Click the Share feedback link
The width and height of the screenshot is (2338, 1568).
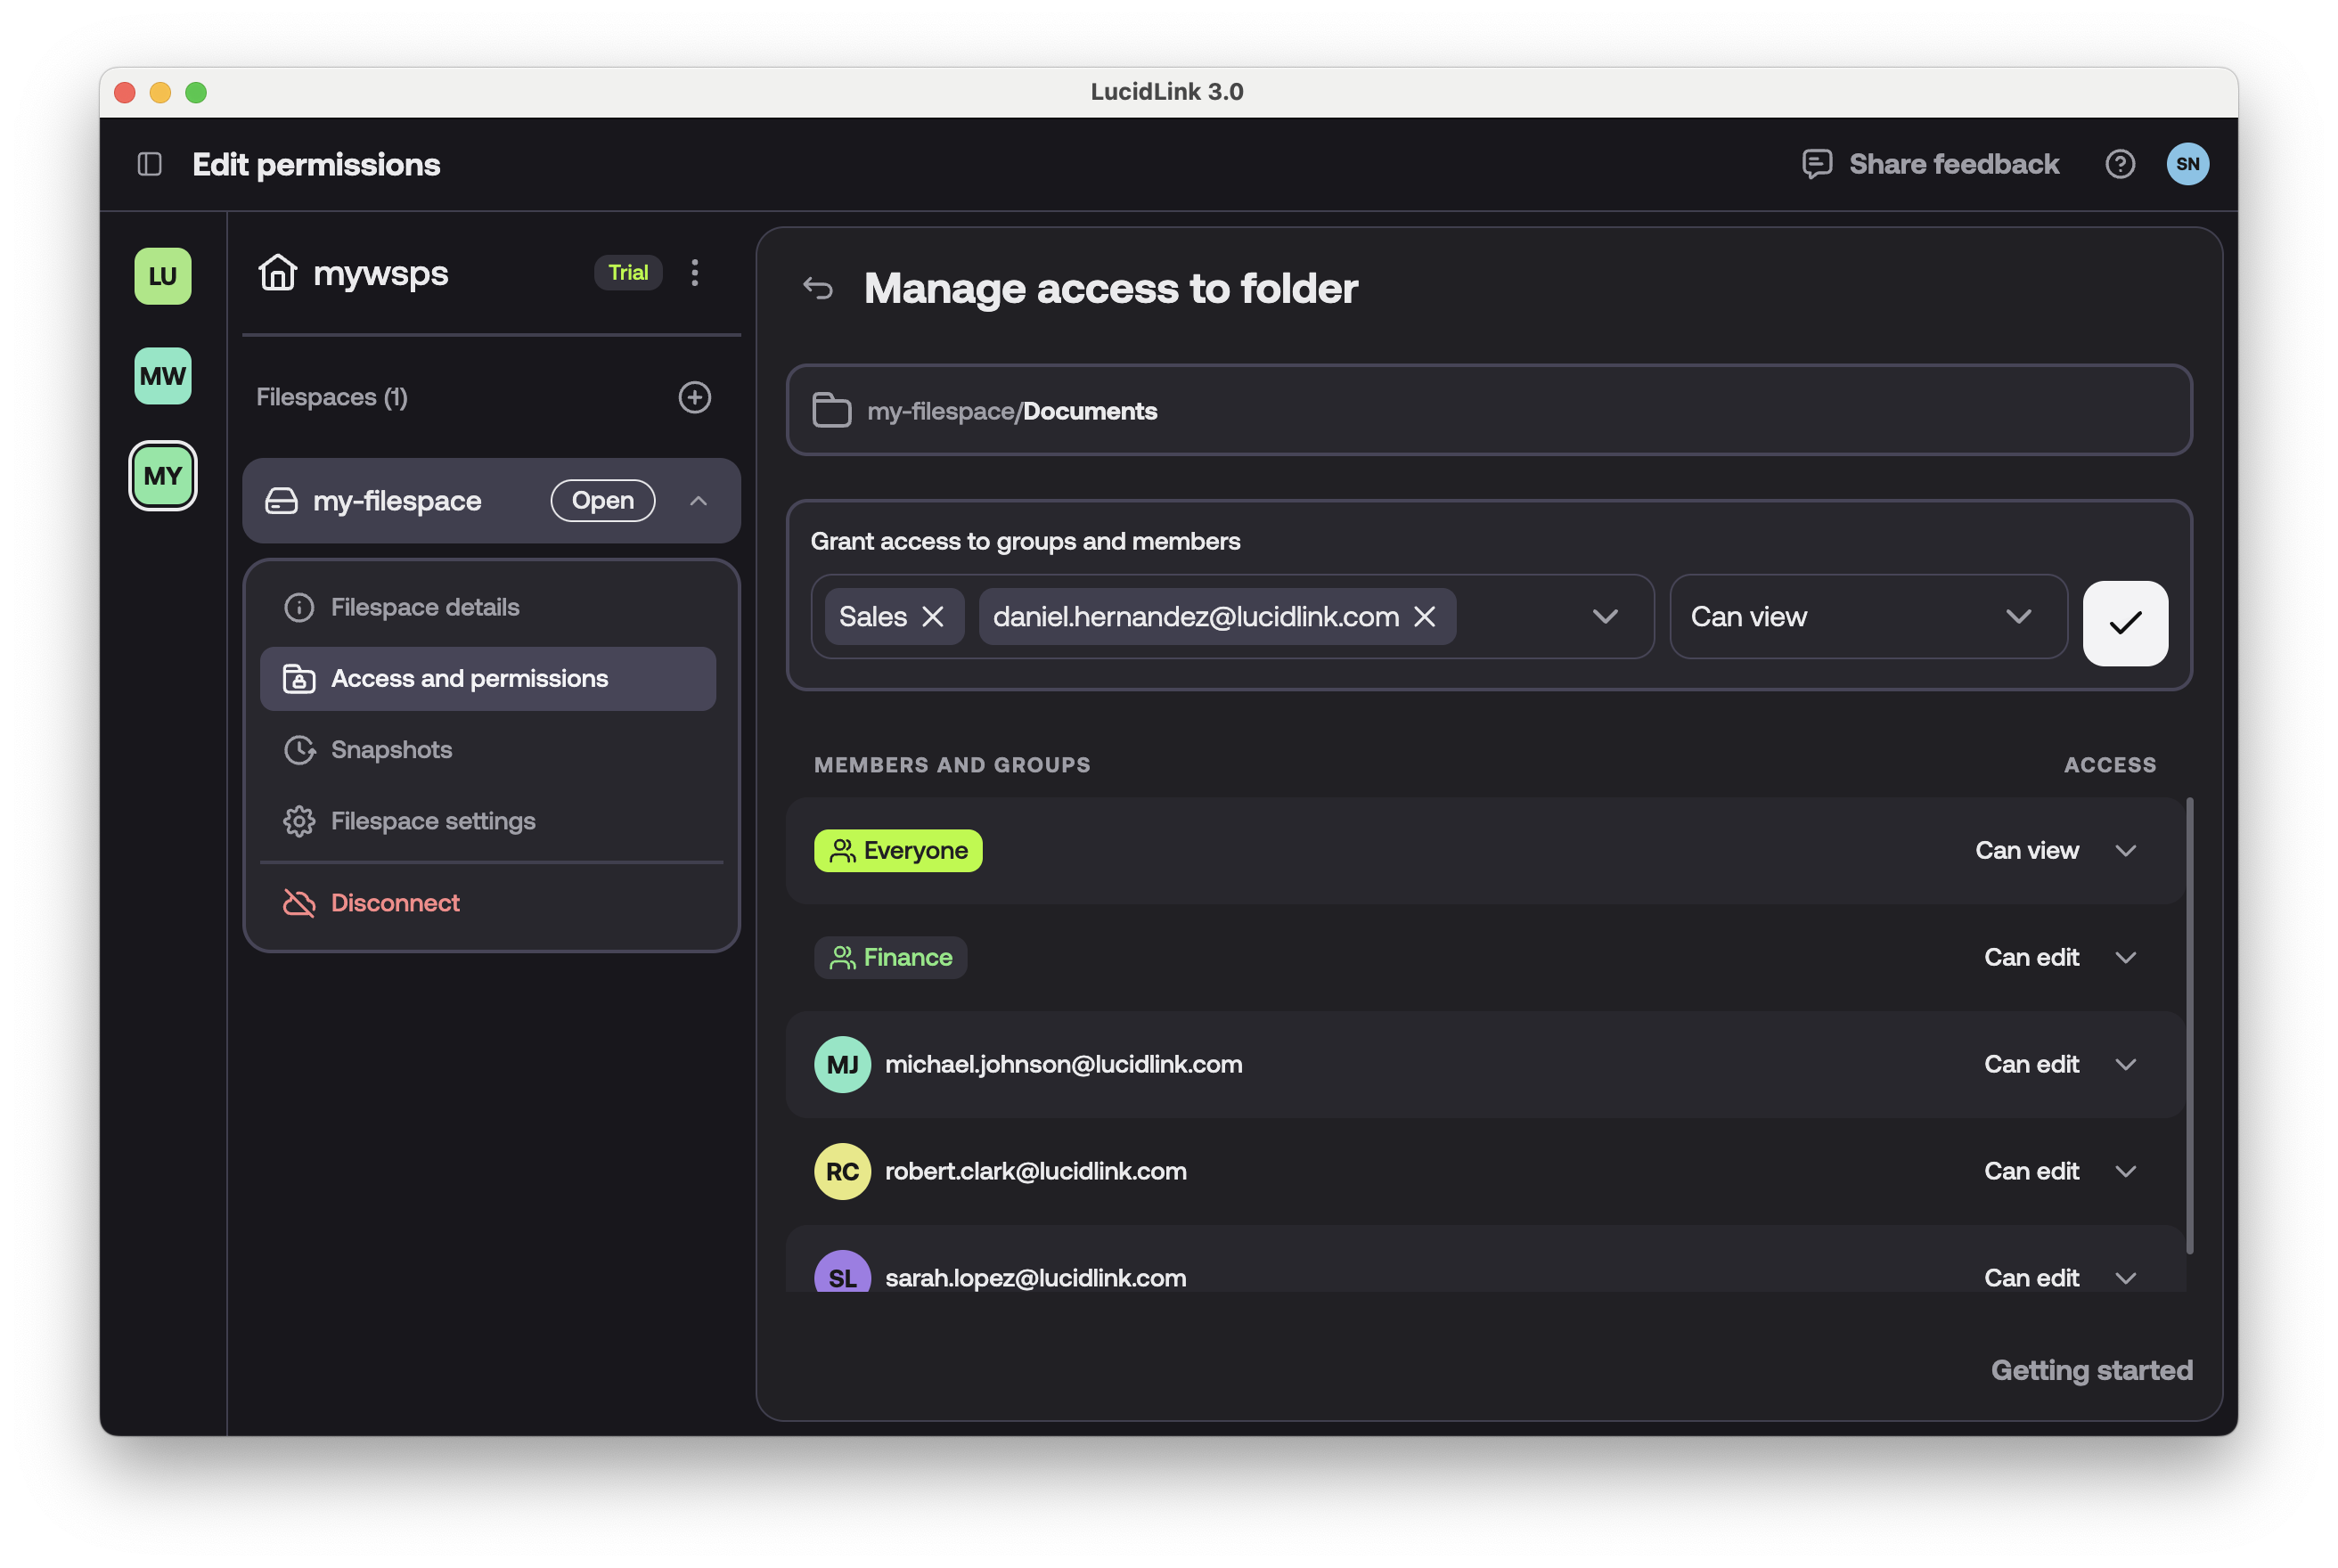(1953, 164)
